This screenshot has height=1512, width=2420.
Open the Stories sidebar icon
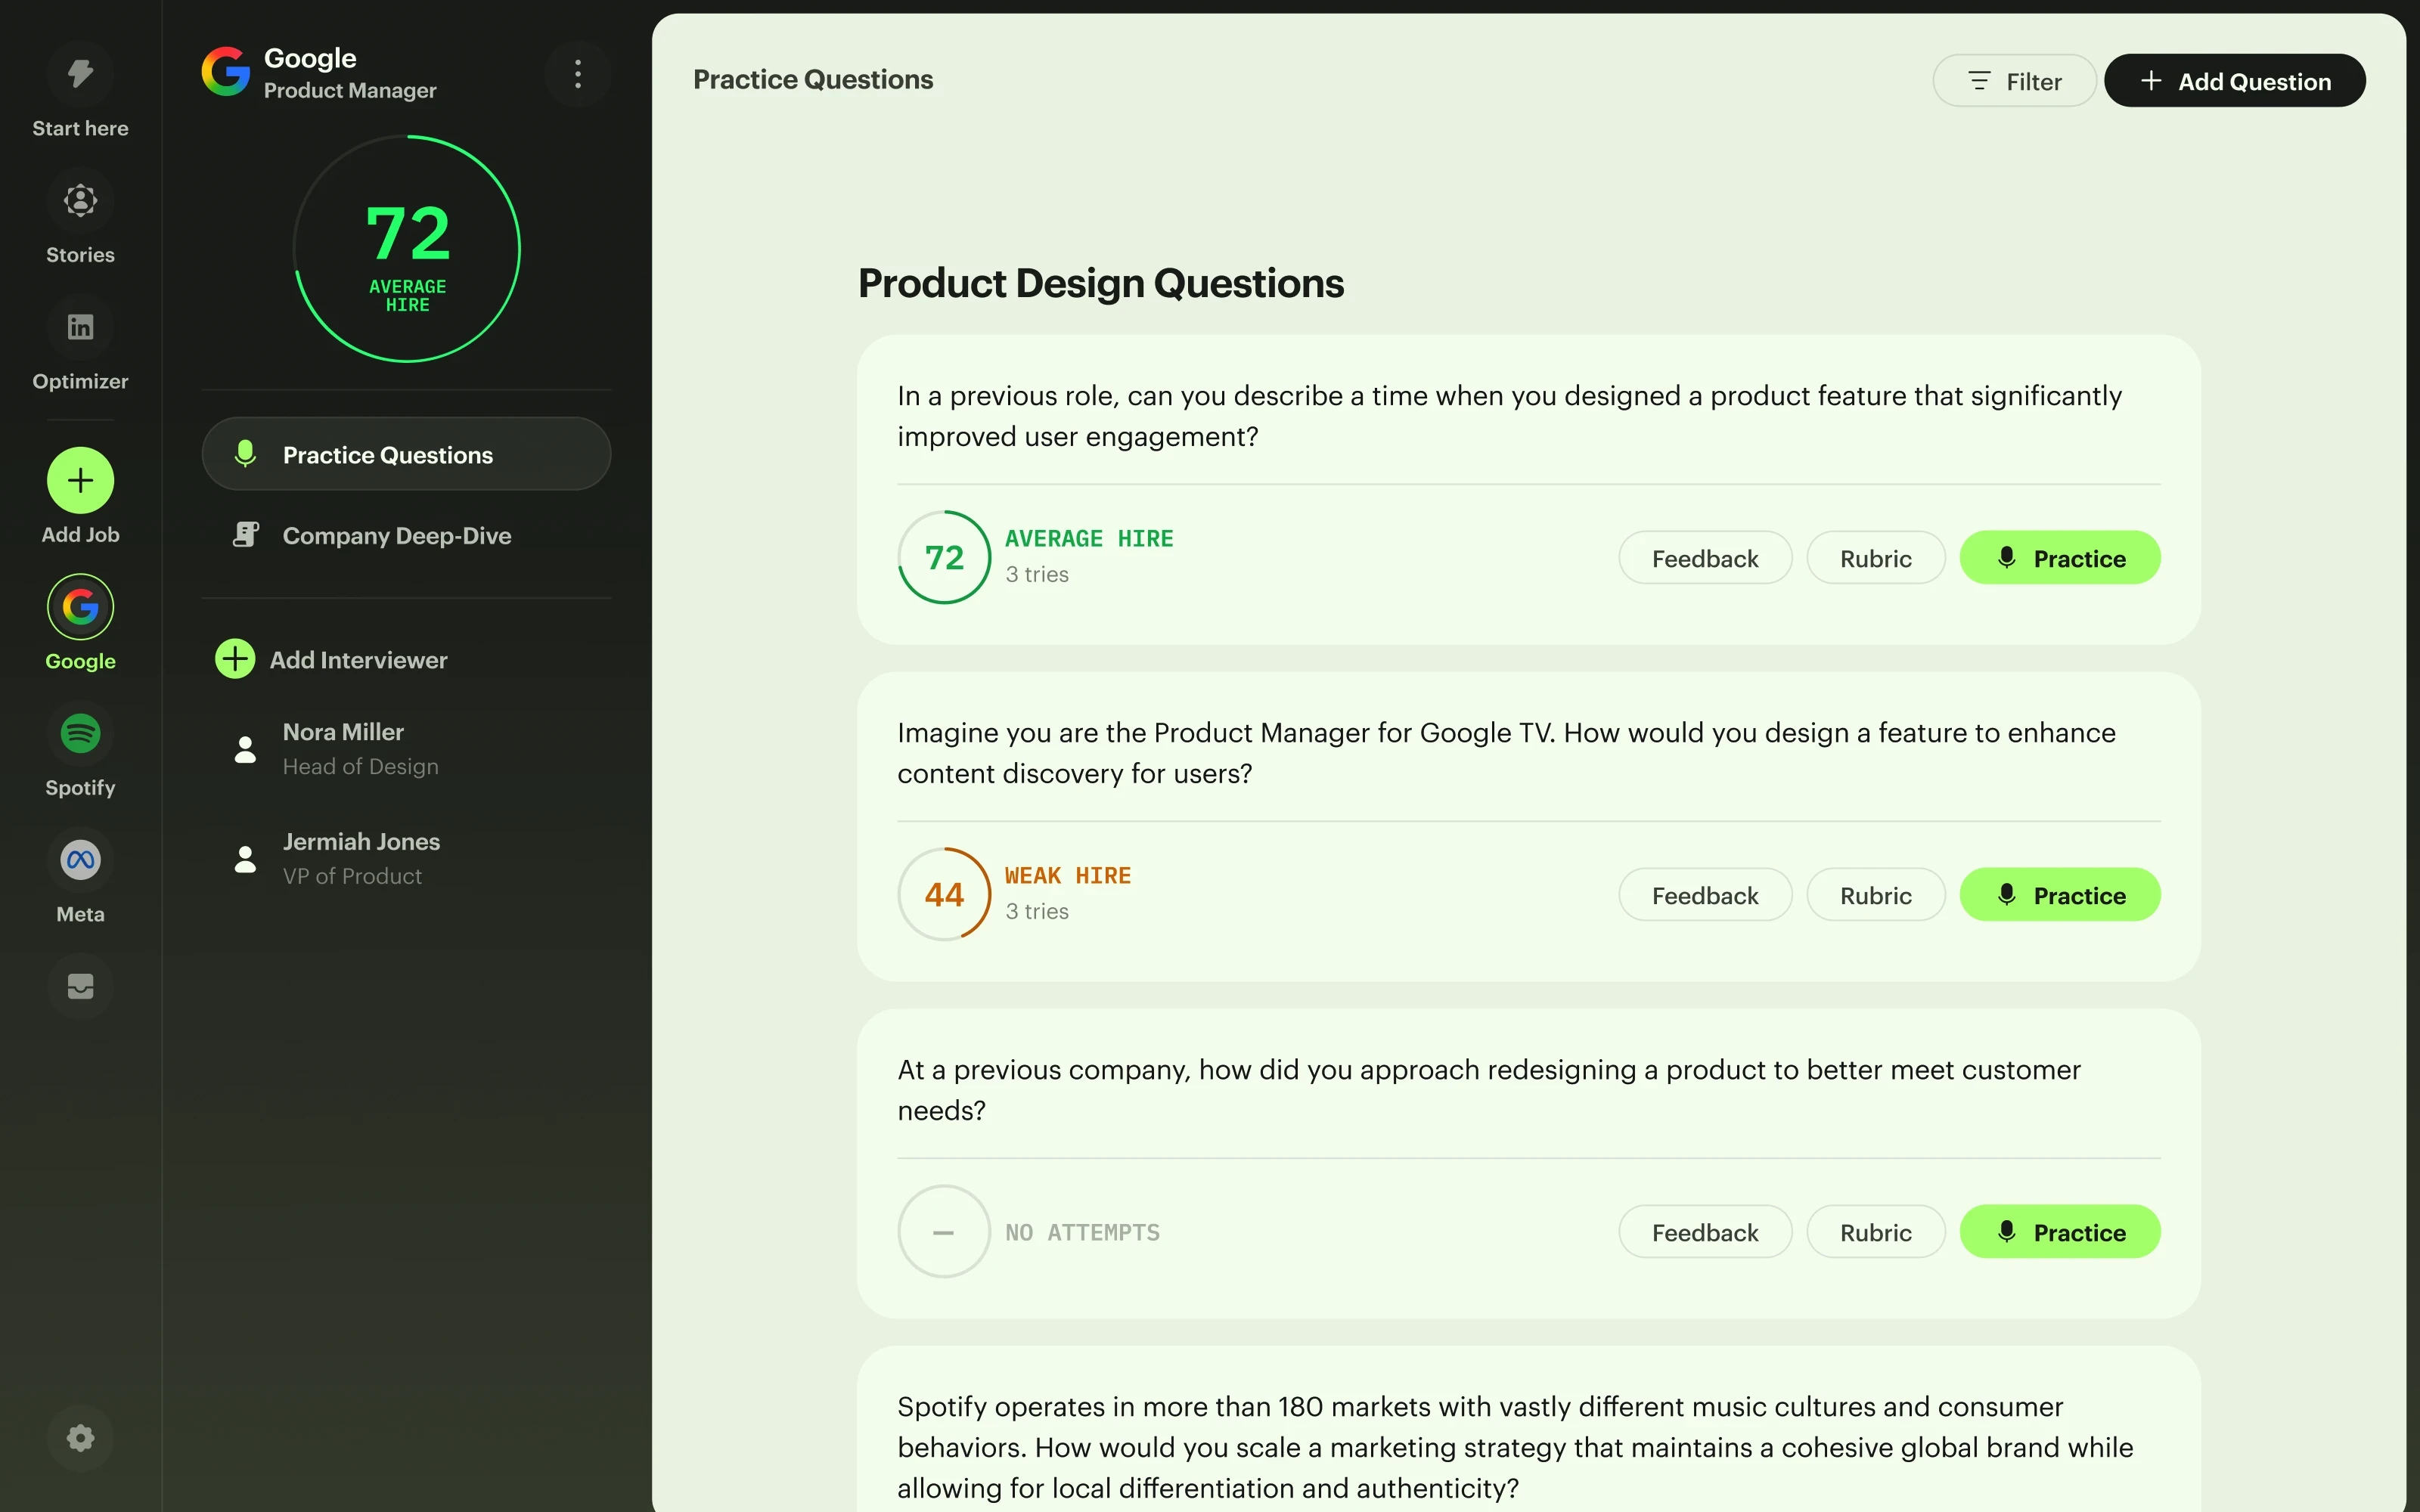pyautogui.click(x=80, y=200)
